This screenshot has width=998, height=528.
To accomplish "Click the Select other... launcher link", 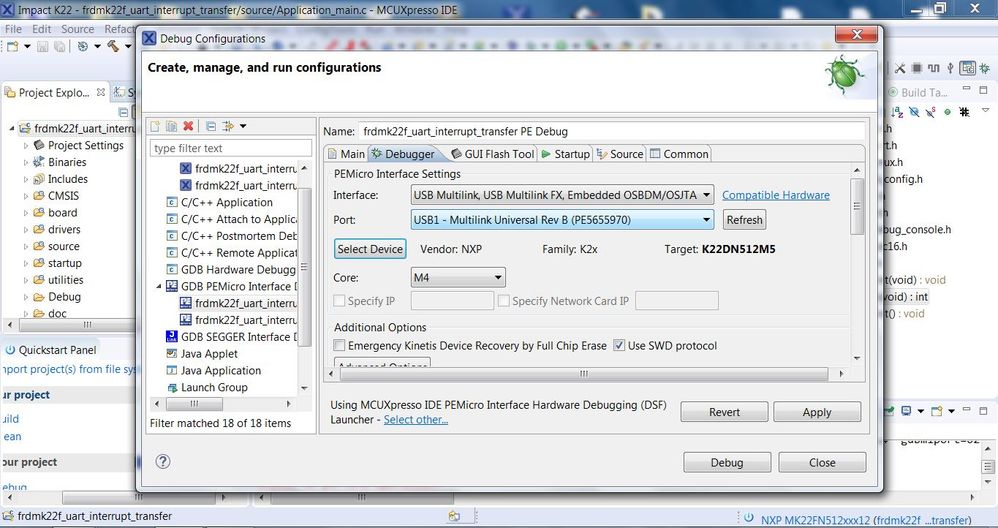I will tap(416, 420).
